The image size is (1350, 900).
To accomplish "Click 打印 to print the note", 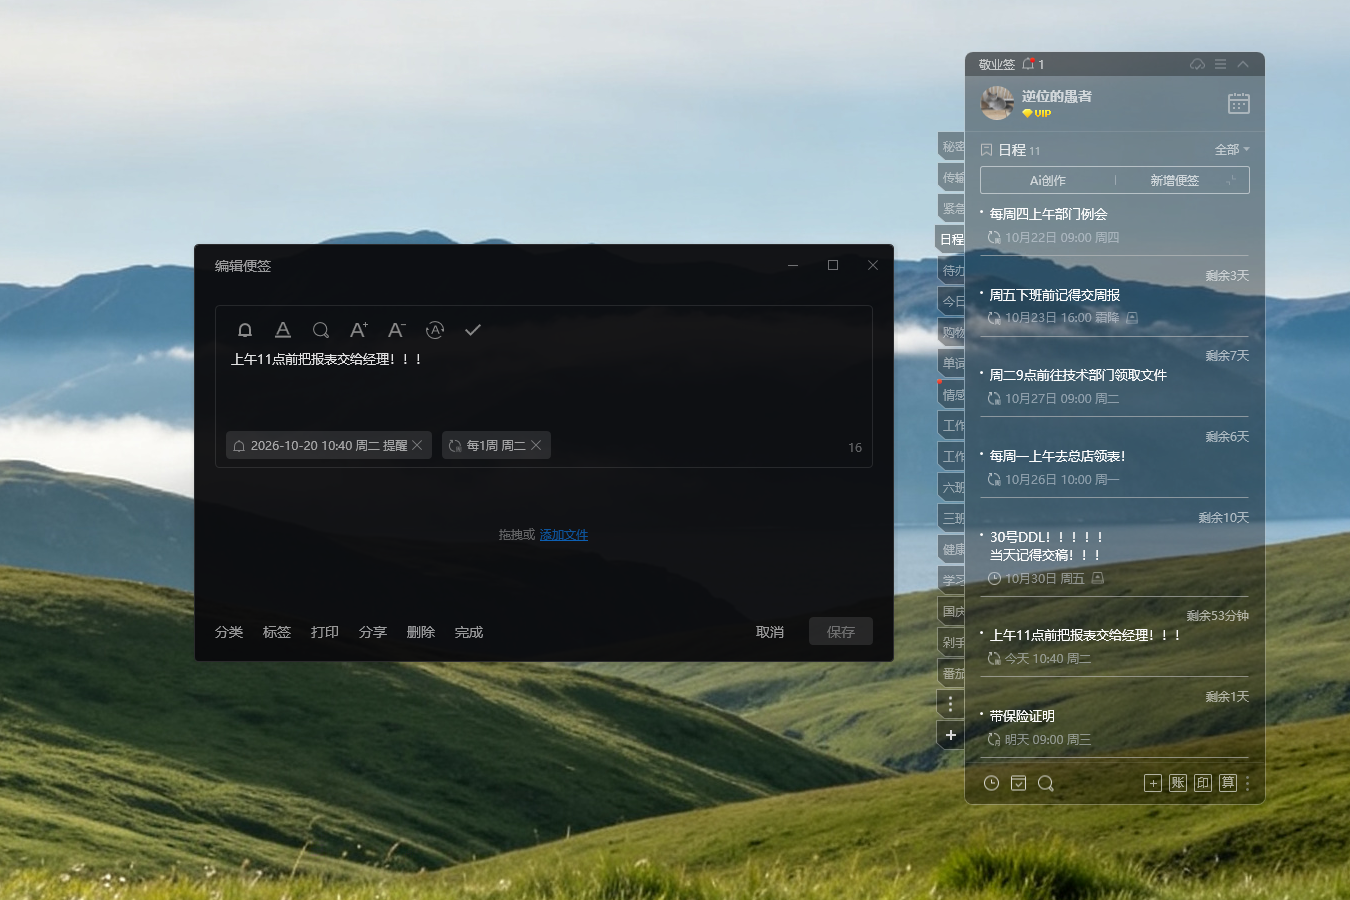I will tap(325, 632).
